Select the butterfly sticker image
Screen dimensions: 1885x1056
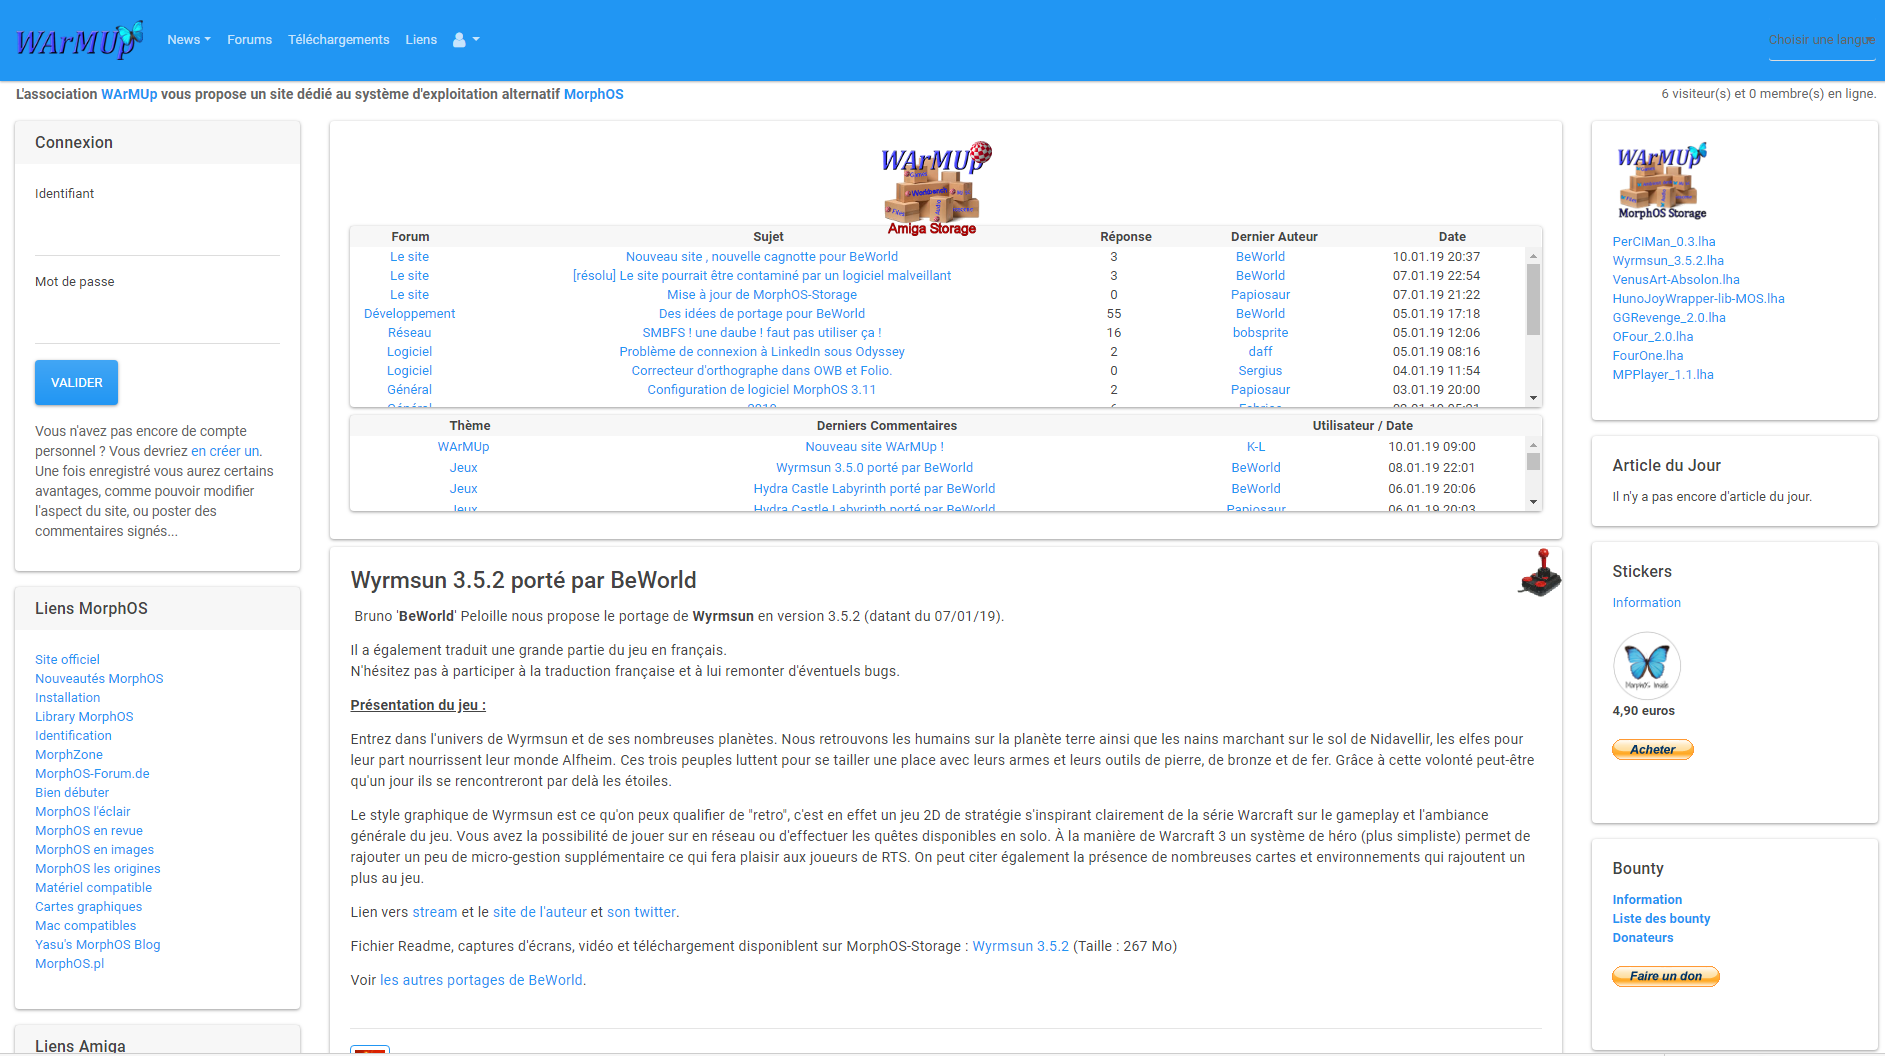[x=1646, y=664]
